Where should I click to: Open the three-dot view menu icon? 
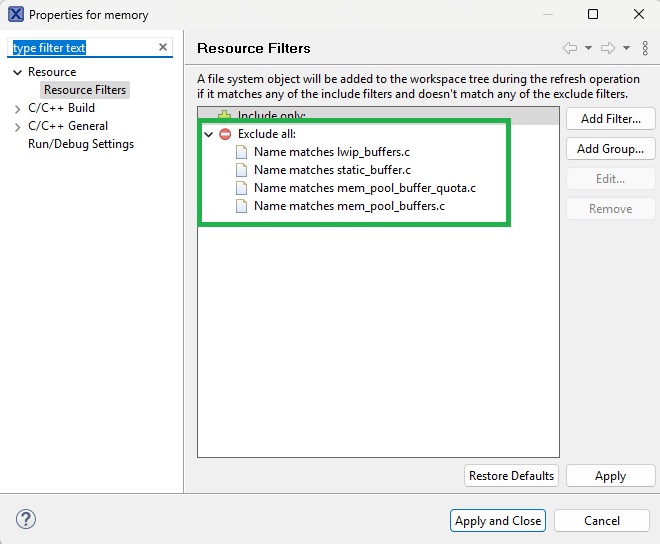tap(645, 48)
